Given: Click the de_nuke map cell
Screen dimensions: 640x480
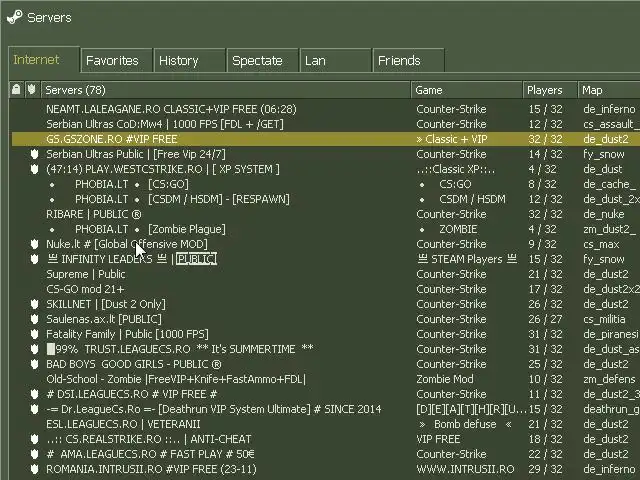Looking at the screenshot, I should 604,214.
